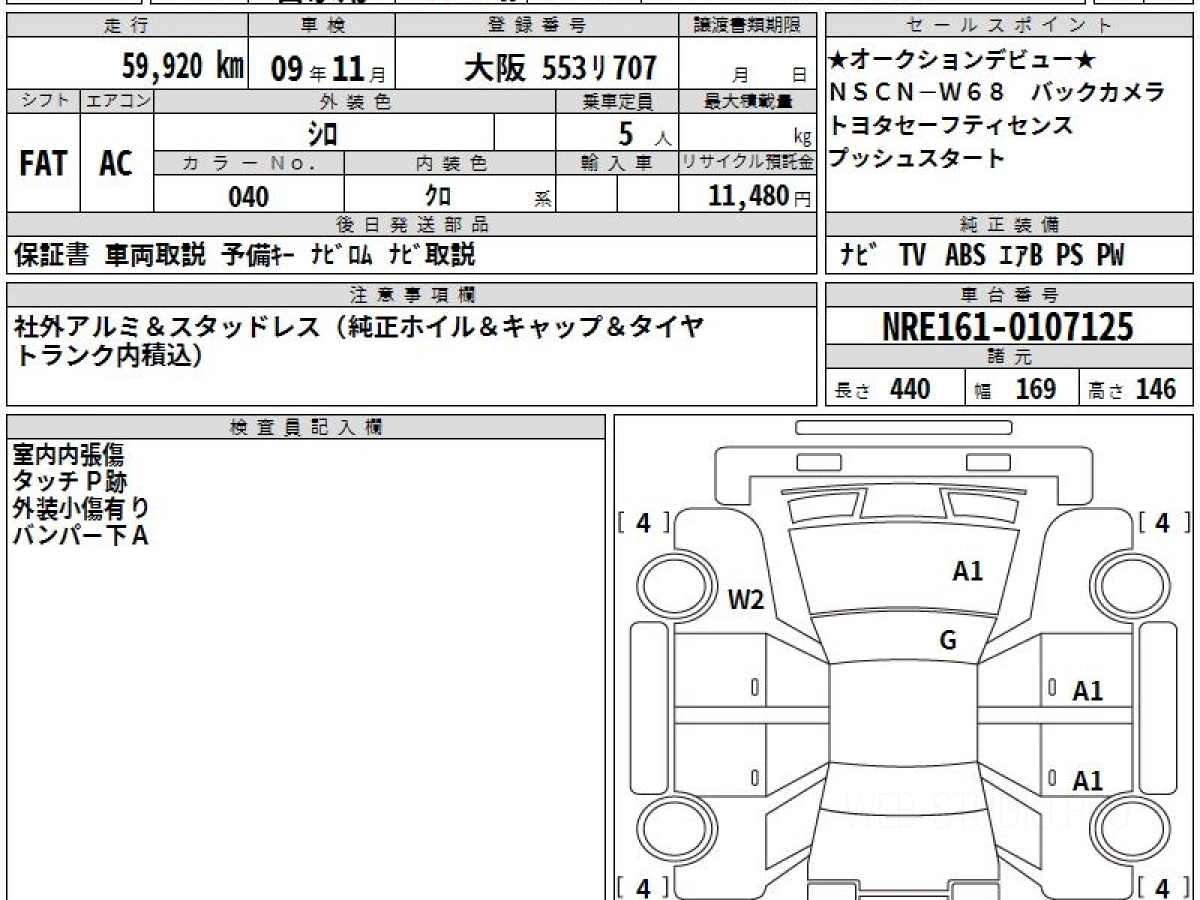1200x900 pixels.
Task: Select inspector note バンパー下A
Action: click(81, 535)
